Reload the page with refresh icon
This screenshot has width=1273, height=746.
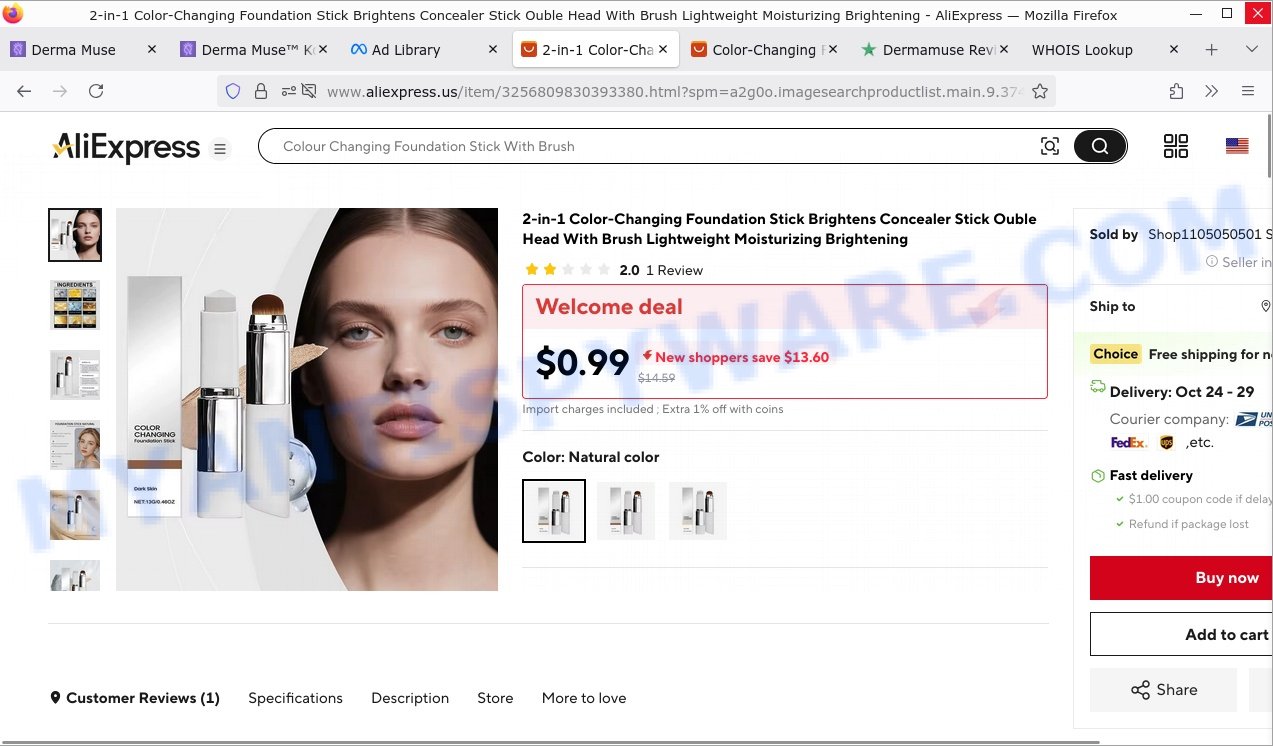click(96, 91)
